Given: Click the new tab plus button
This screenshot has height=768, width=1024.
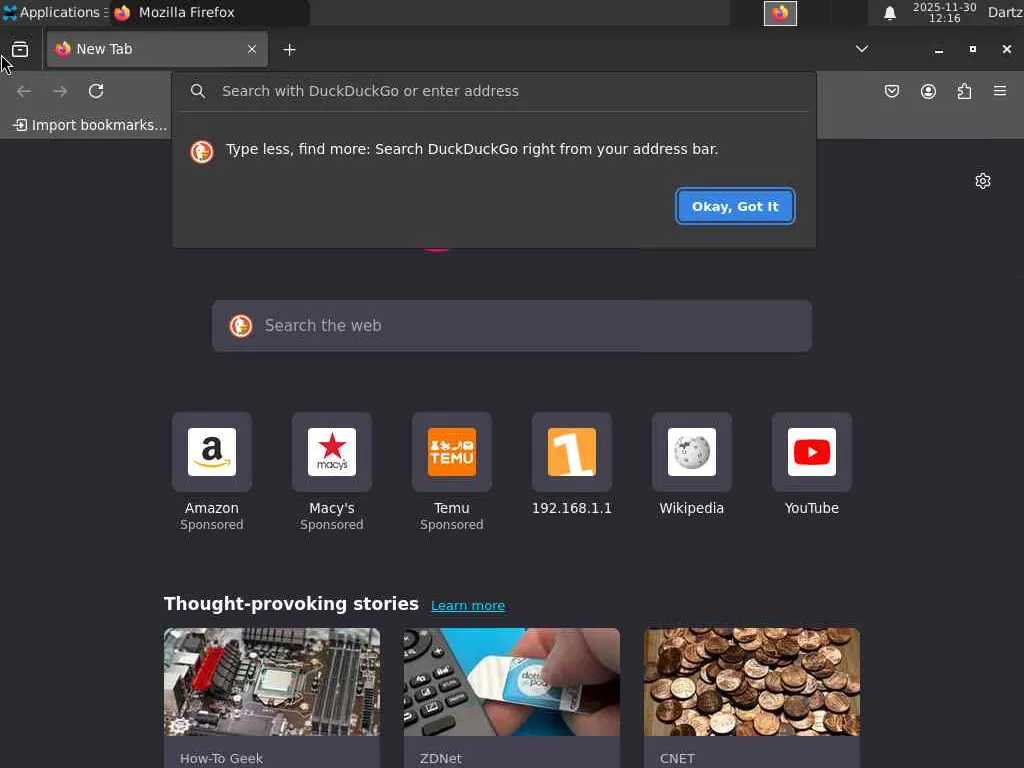Looking at the screenshot, I should click(289, 50).
